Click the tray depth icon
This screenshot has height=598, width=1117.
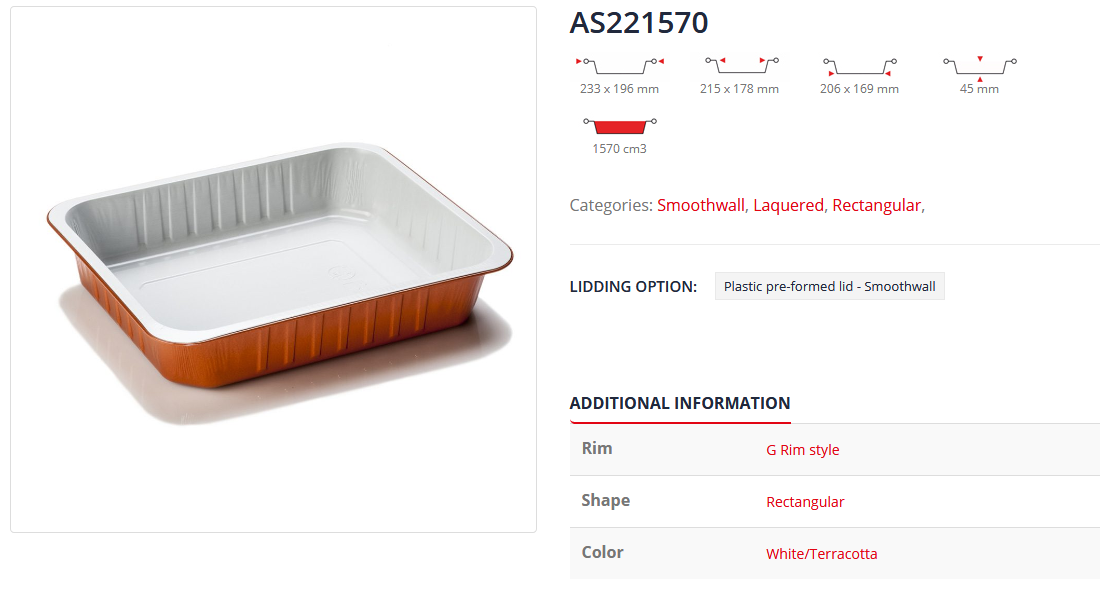[979, 66]
